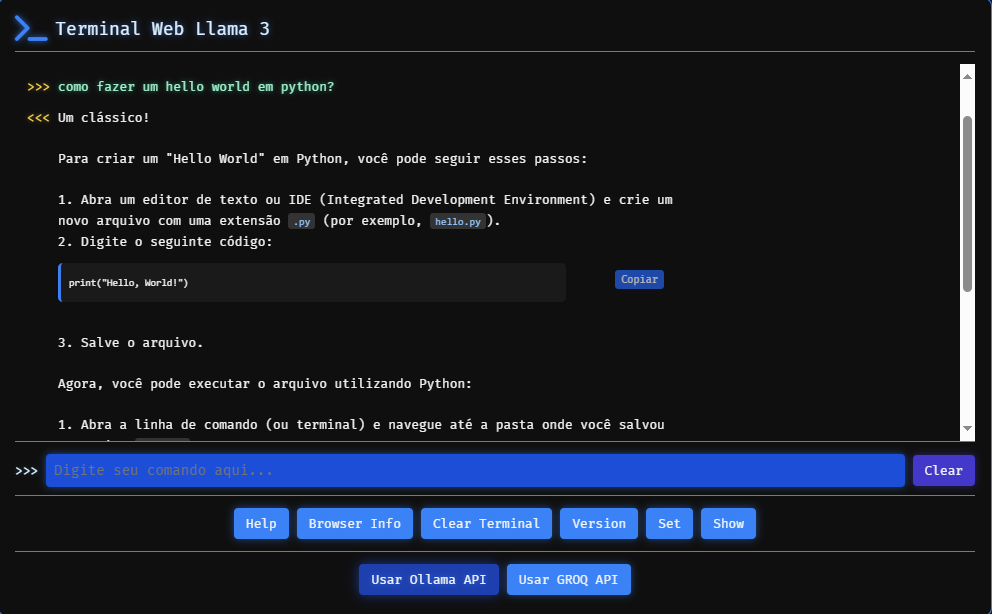Switch to Usar Ollama API

[429, 580]
